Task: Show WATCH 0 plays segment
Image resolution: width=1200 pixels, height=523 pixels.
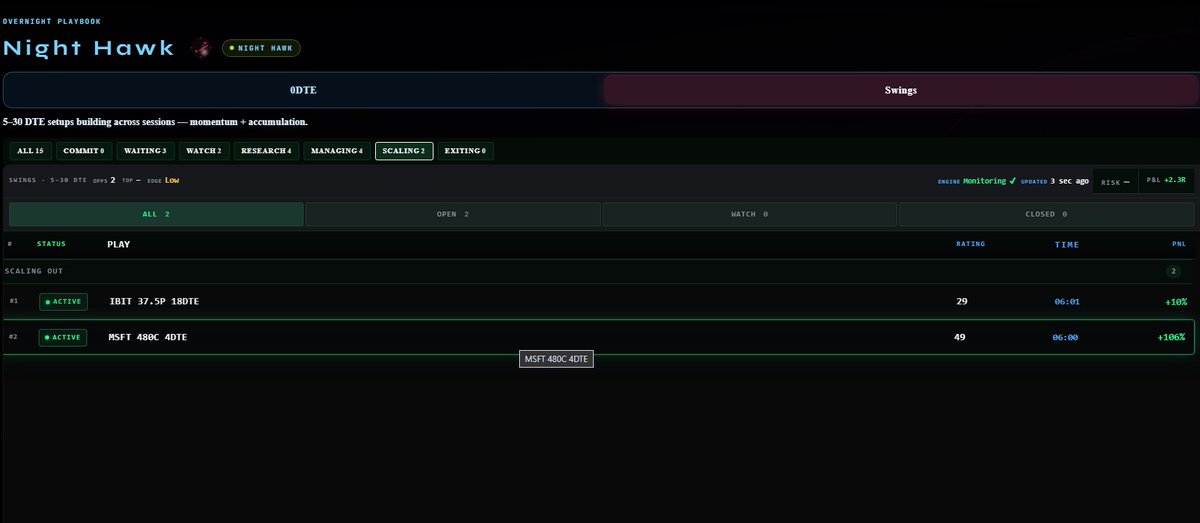Action: point(749,214)
